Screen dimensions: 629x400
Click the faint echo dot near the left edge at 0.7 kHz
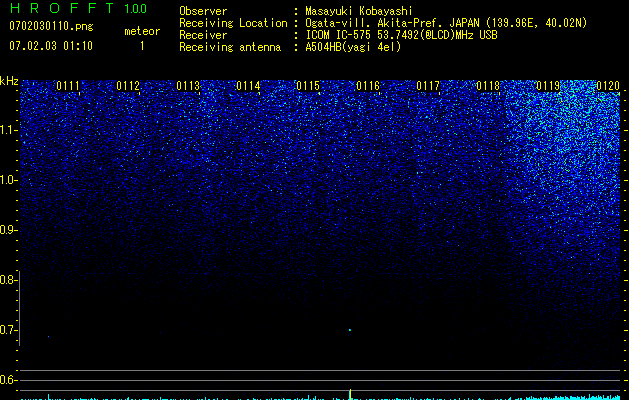49,337
